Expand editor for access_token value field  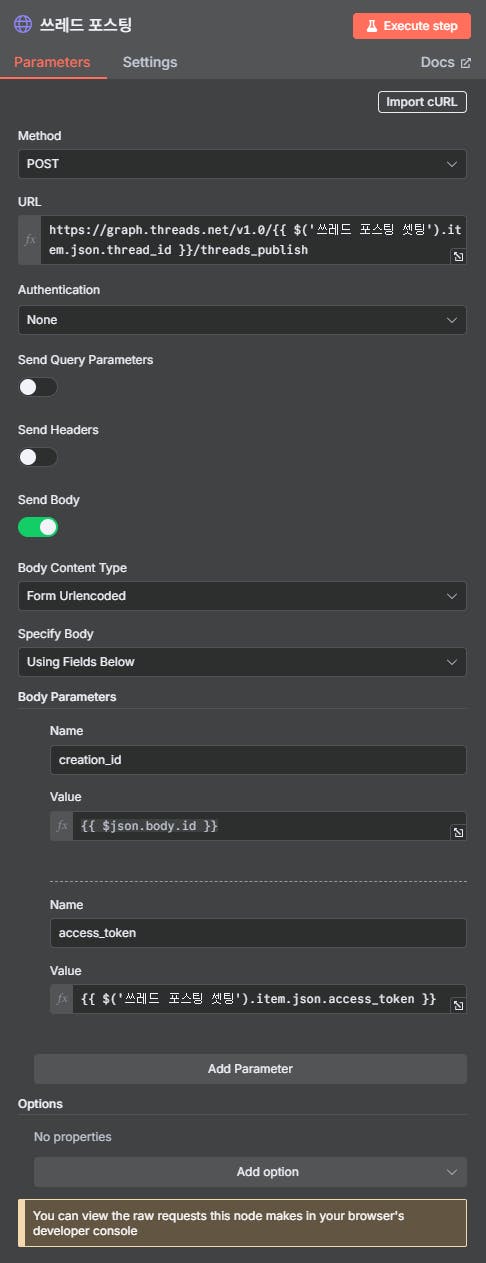coord(457,1005)
